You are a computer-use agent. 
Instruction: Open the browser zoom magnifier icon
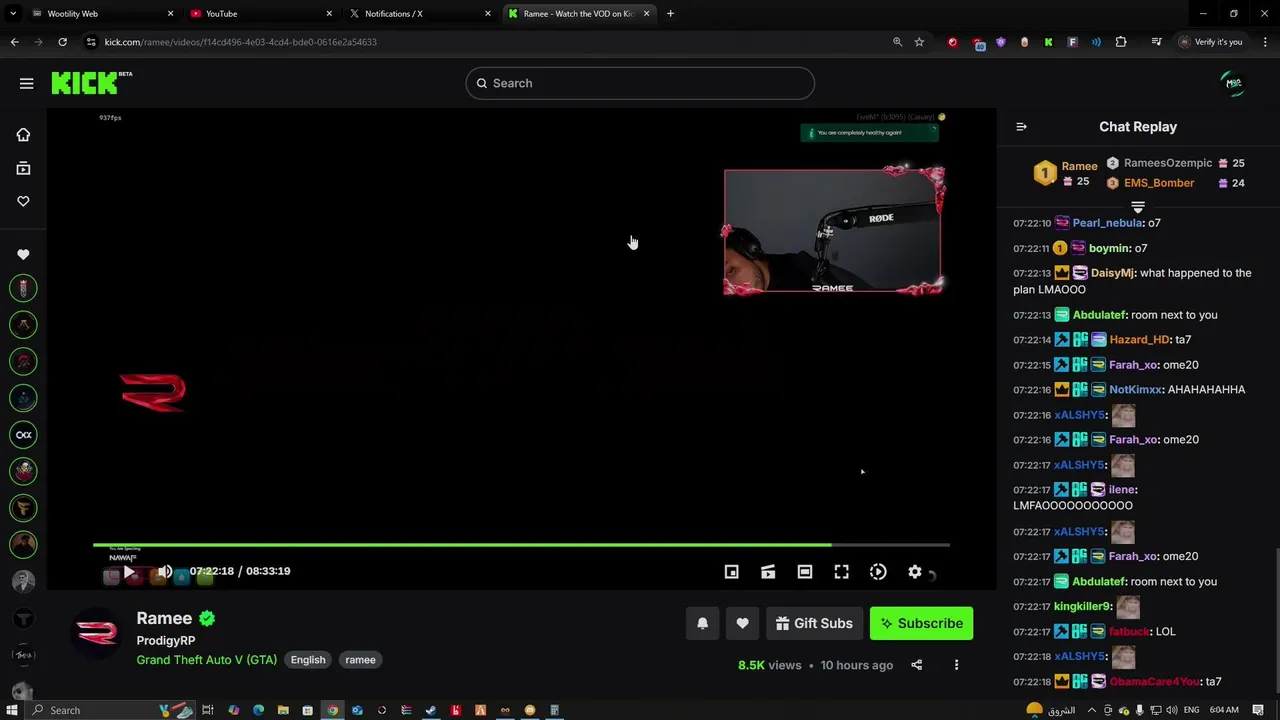click(x=897, y=42)
